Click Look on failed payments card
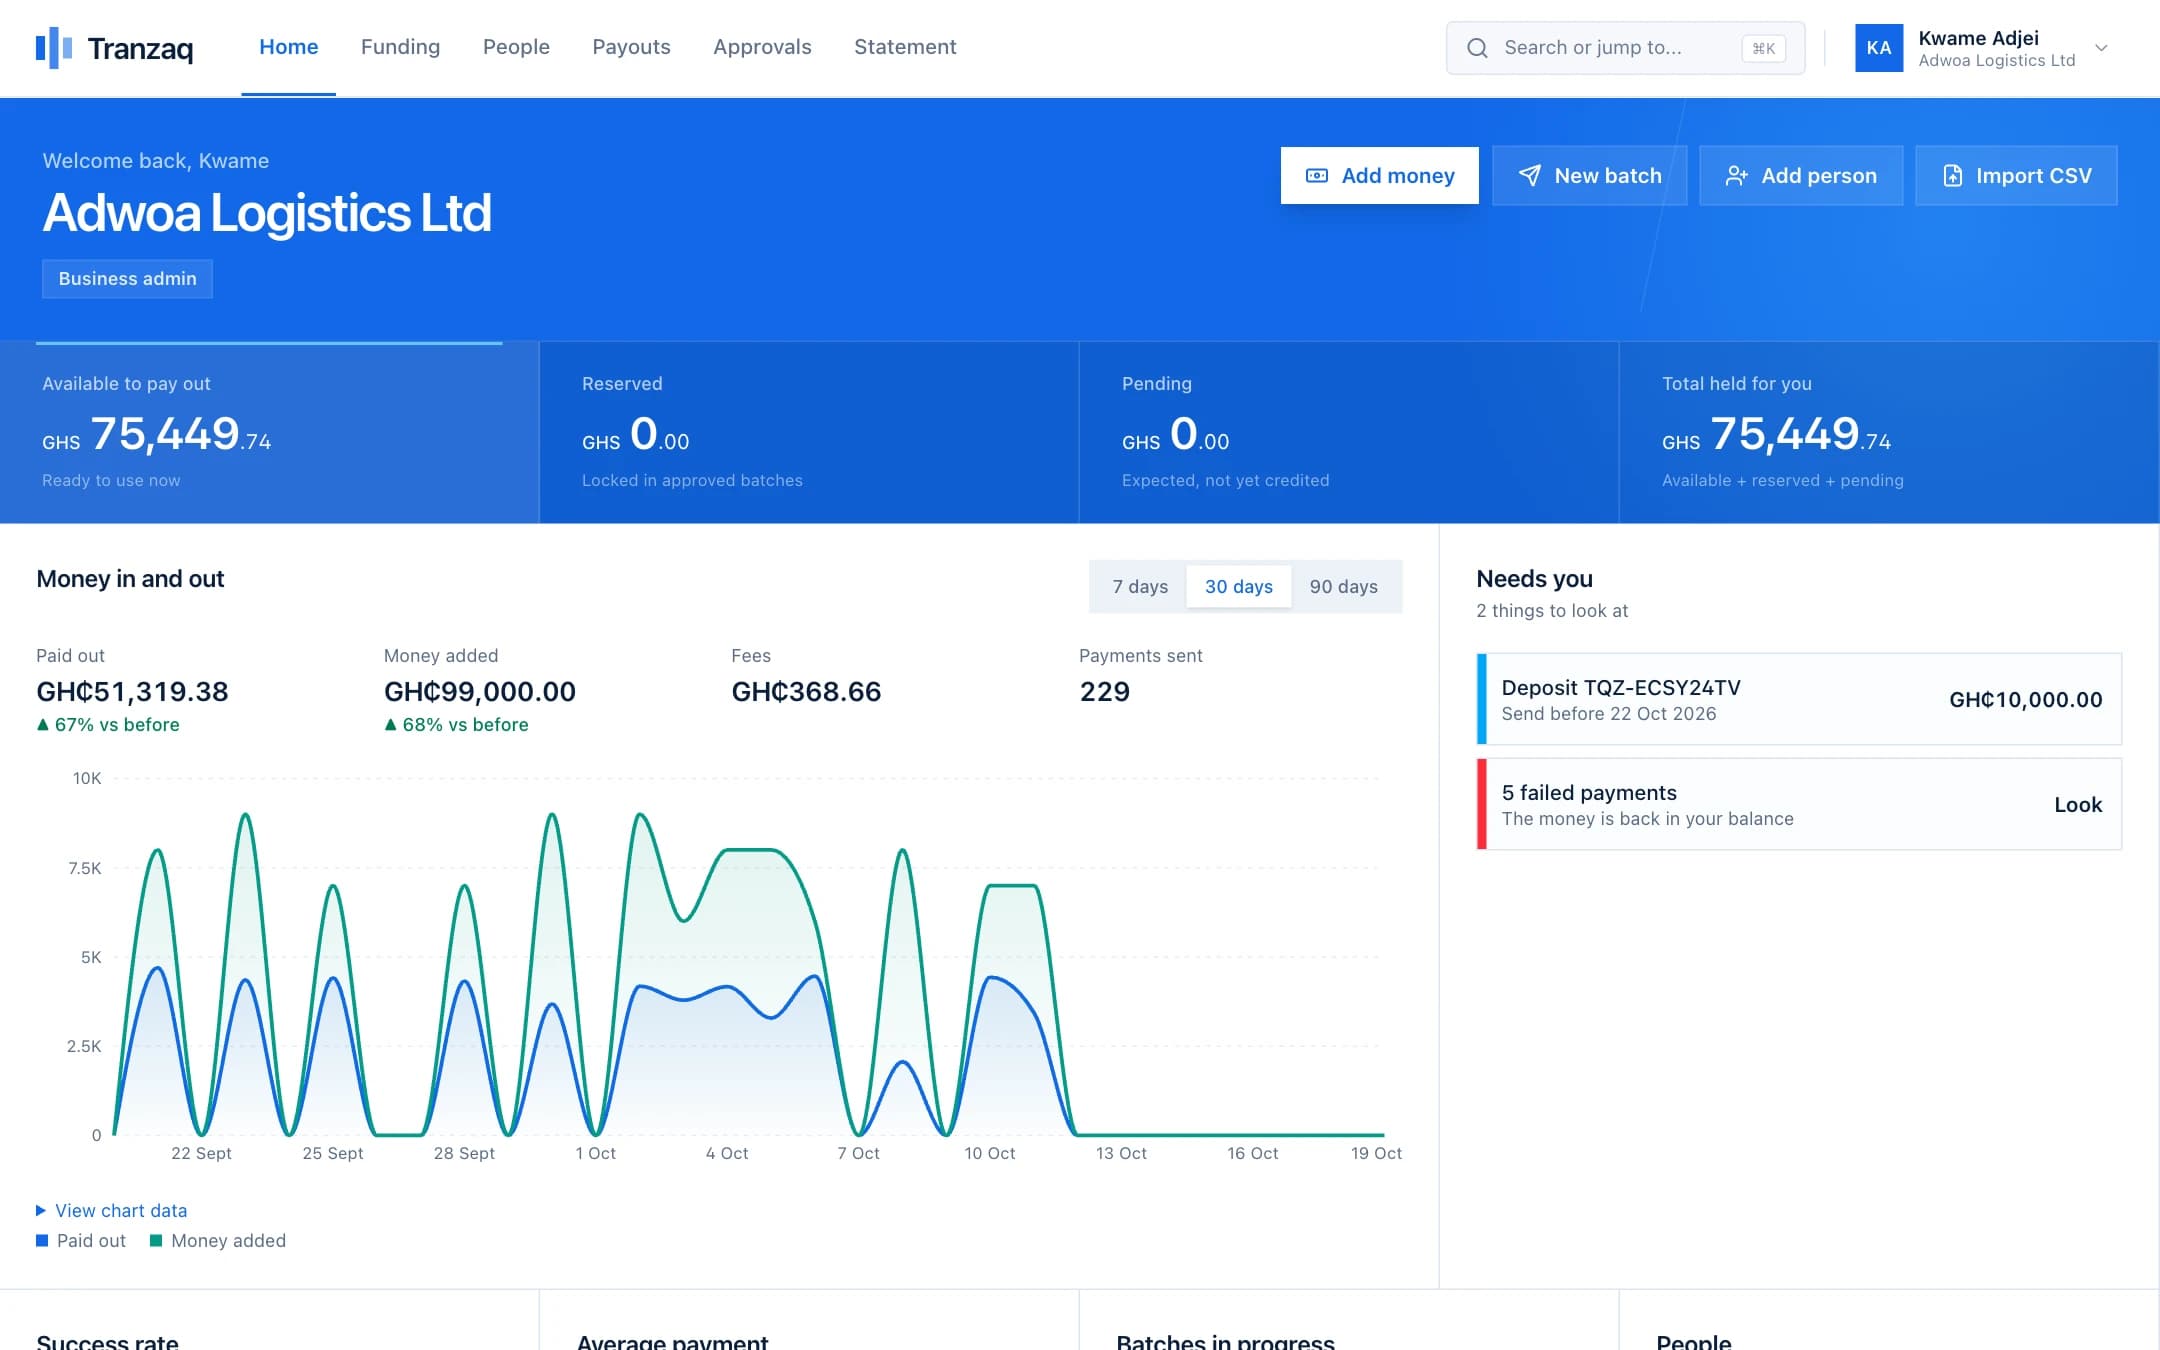2160x1350 pixels. 2078,805
